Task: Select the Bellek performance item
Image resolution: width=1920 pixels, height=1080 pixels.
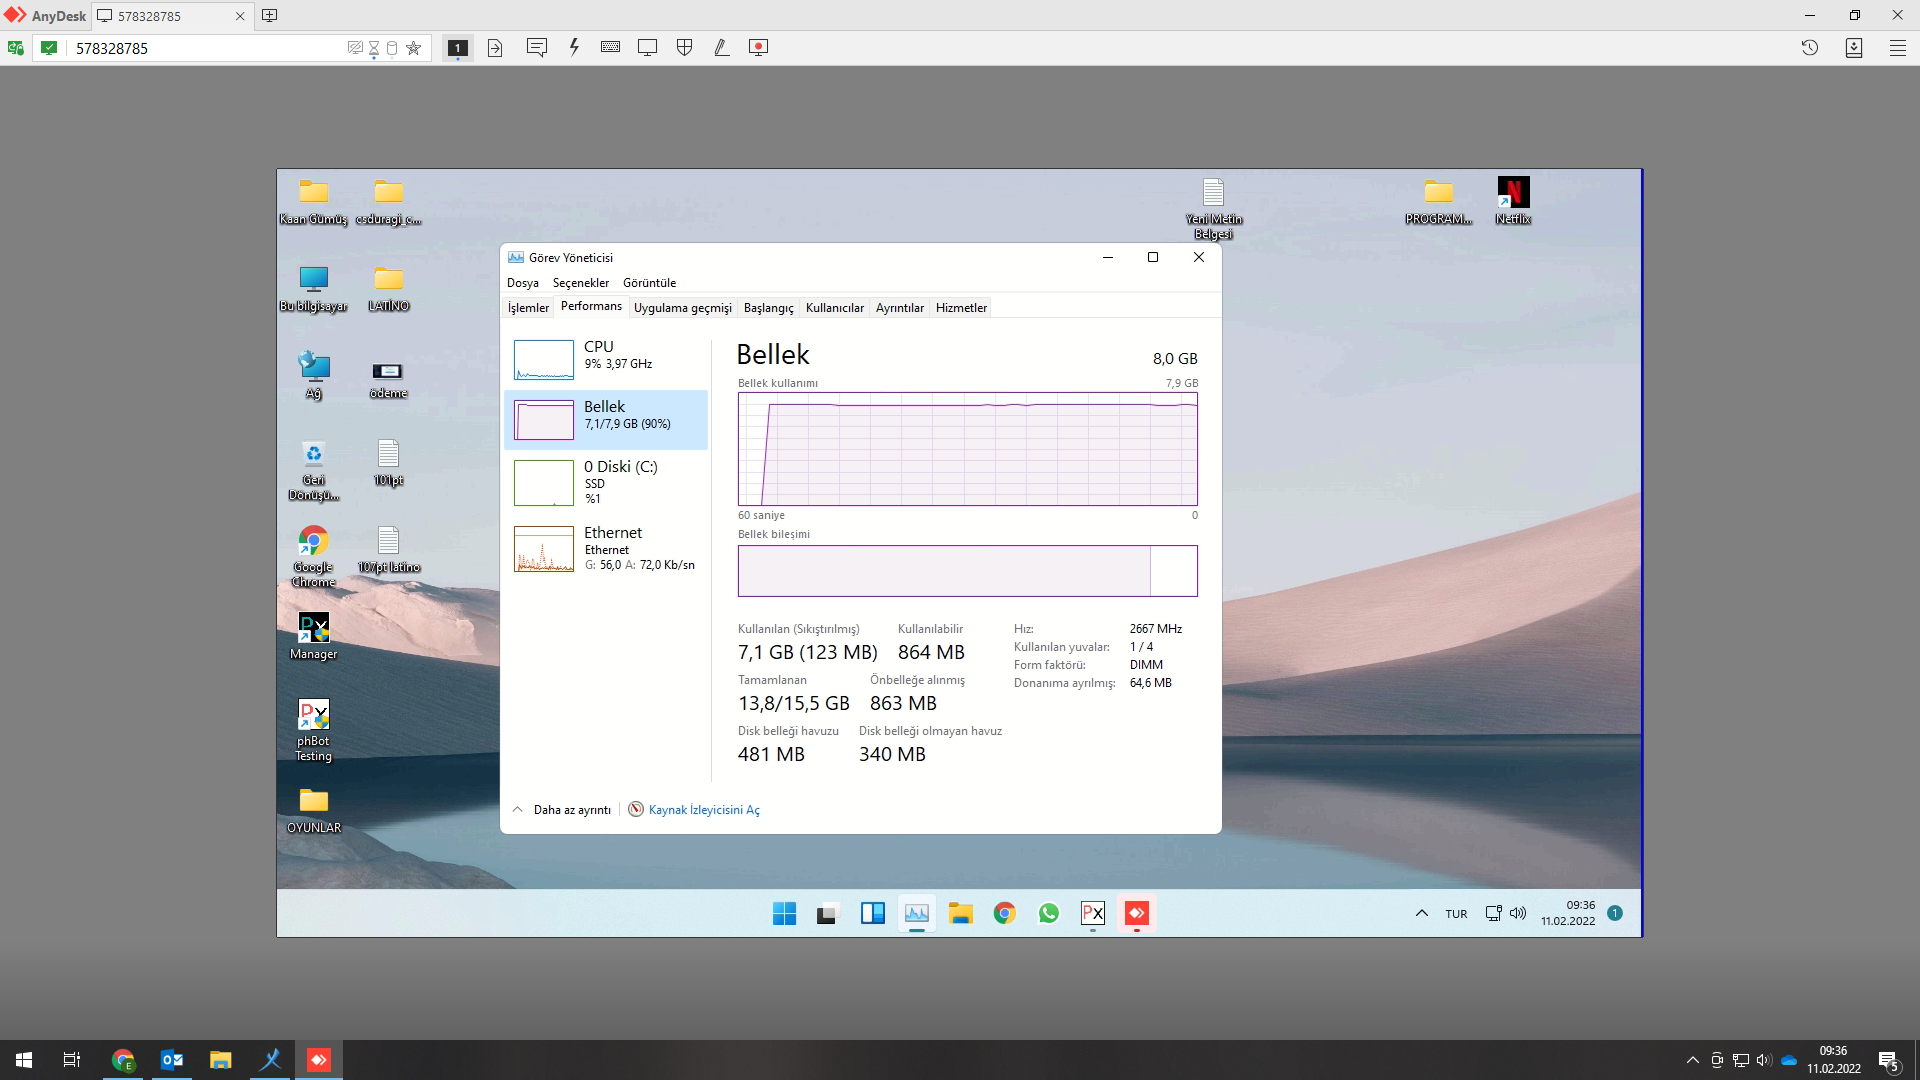Action: coord(607,419)
